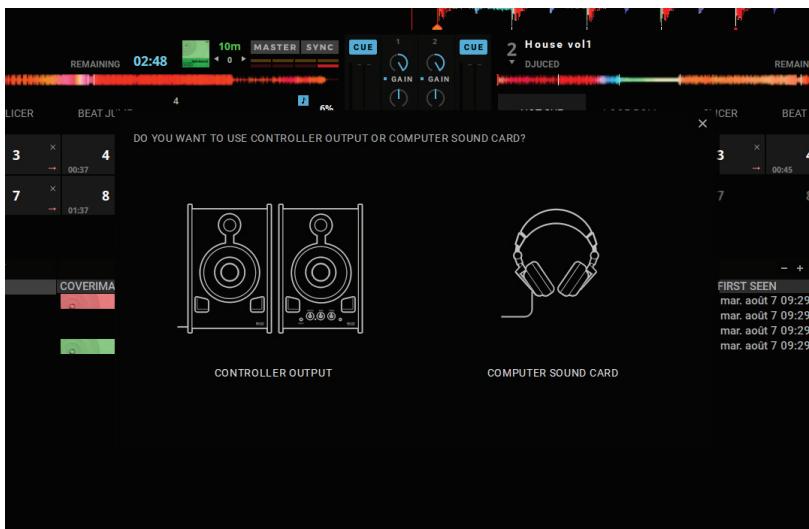Toggle deck 1 SYNC button
The image size is (809, 529).
coord(319,47)
